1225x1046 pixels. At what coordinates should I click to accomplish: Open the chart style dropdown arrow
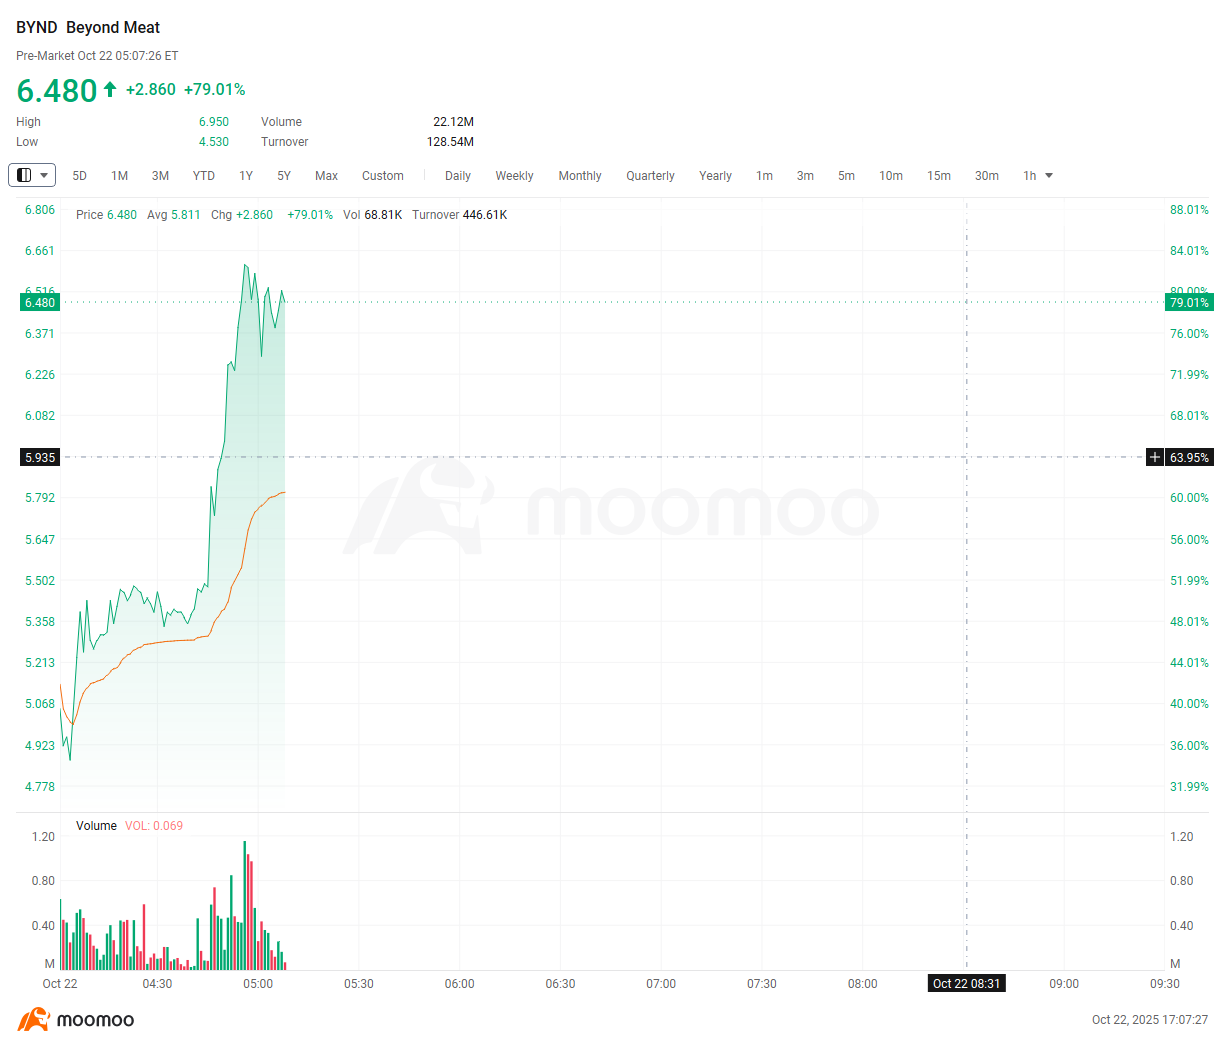(44, 176)
